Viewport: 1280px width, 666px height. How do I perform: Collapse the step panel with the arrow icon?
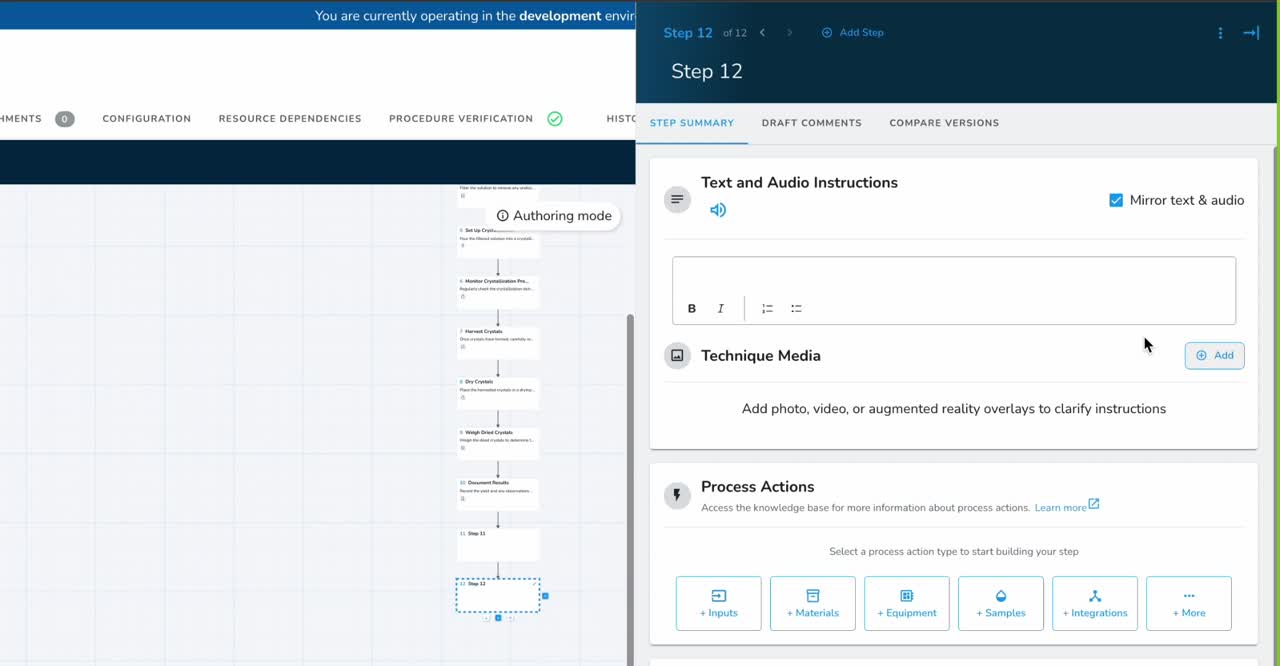pyautogui.click(x=1250, y=33)
